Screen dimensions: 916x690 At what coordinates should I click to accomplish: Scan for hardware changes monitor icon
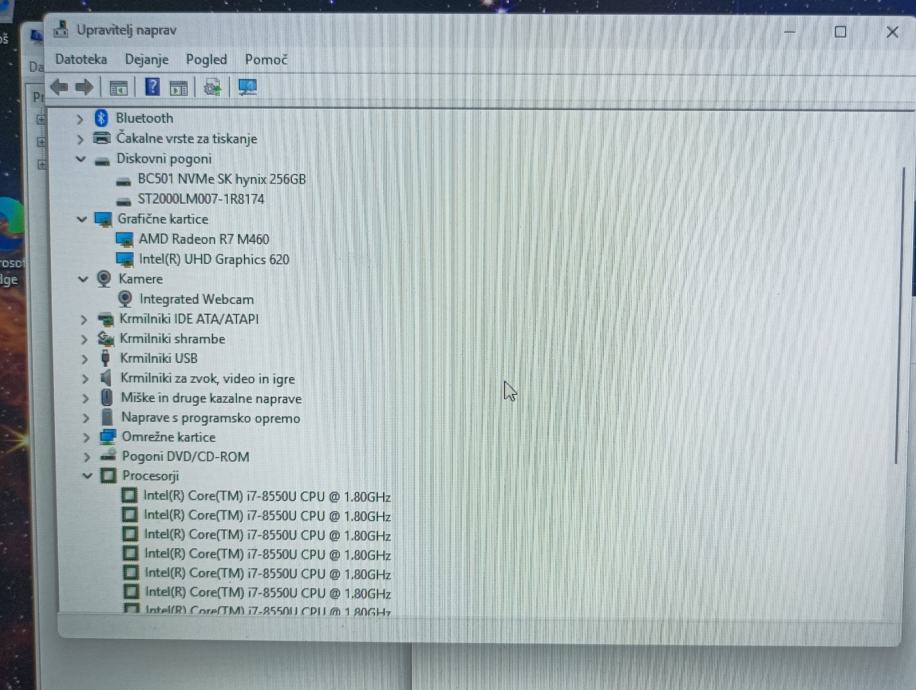pyautogui.click(x=247, y=88)
